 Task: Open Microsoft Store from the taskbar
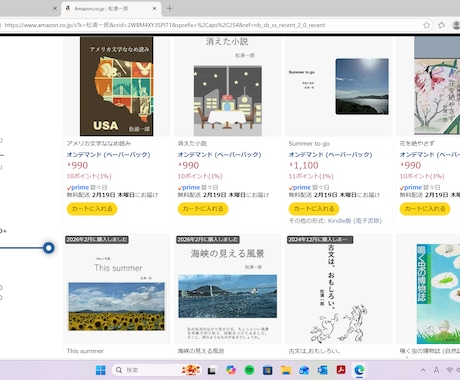pyautogui.click(x=267, y=370)
